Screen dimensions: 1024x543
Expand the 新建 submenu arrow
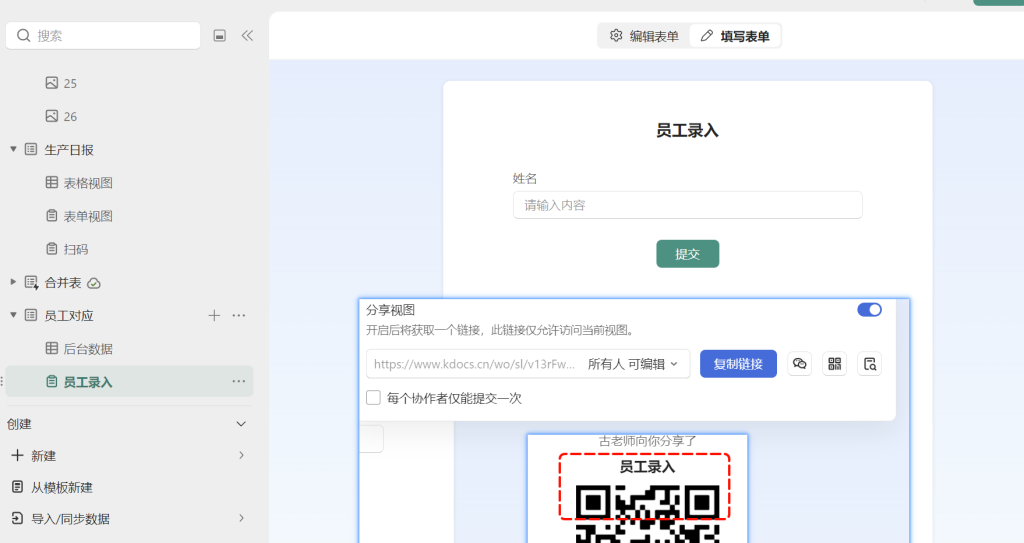click(x=242, y=455)
